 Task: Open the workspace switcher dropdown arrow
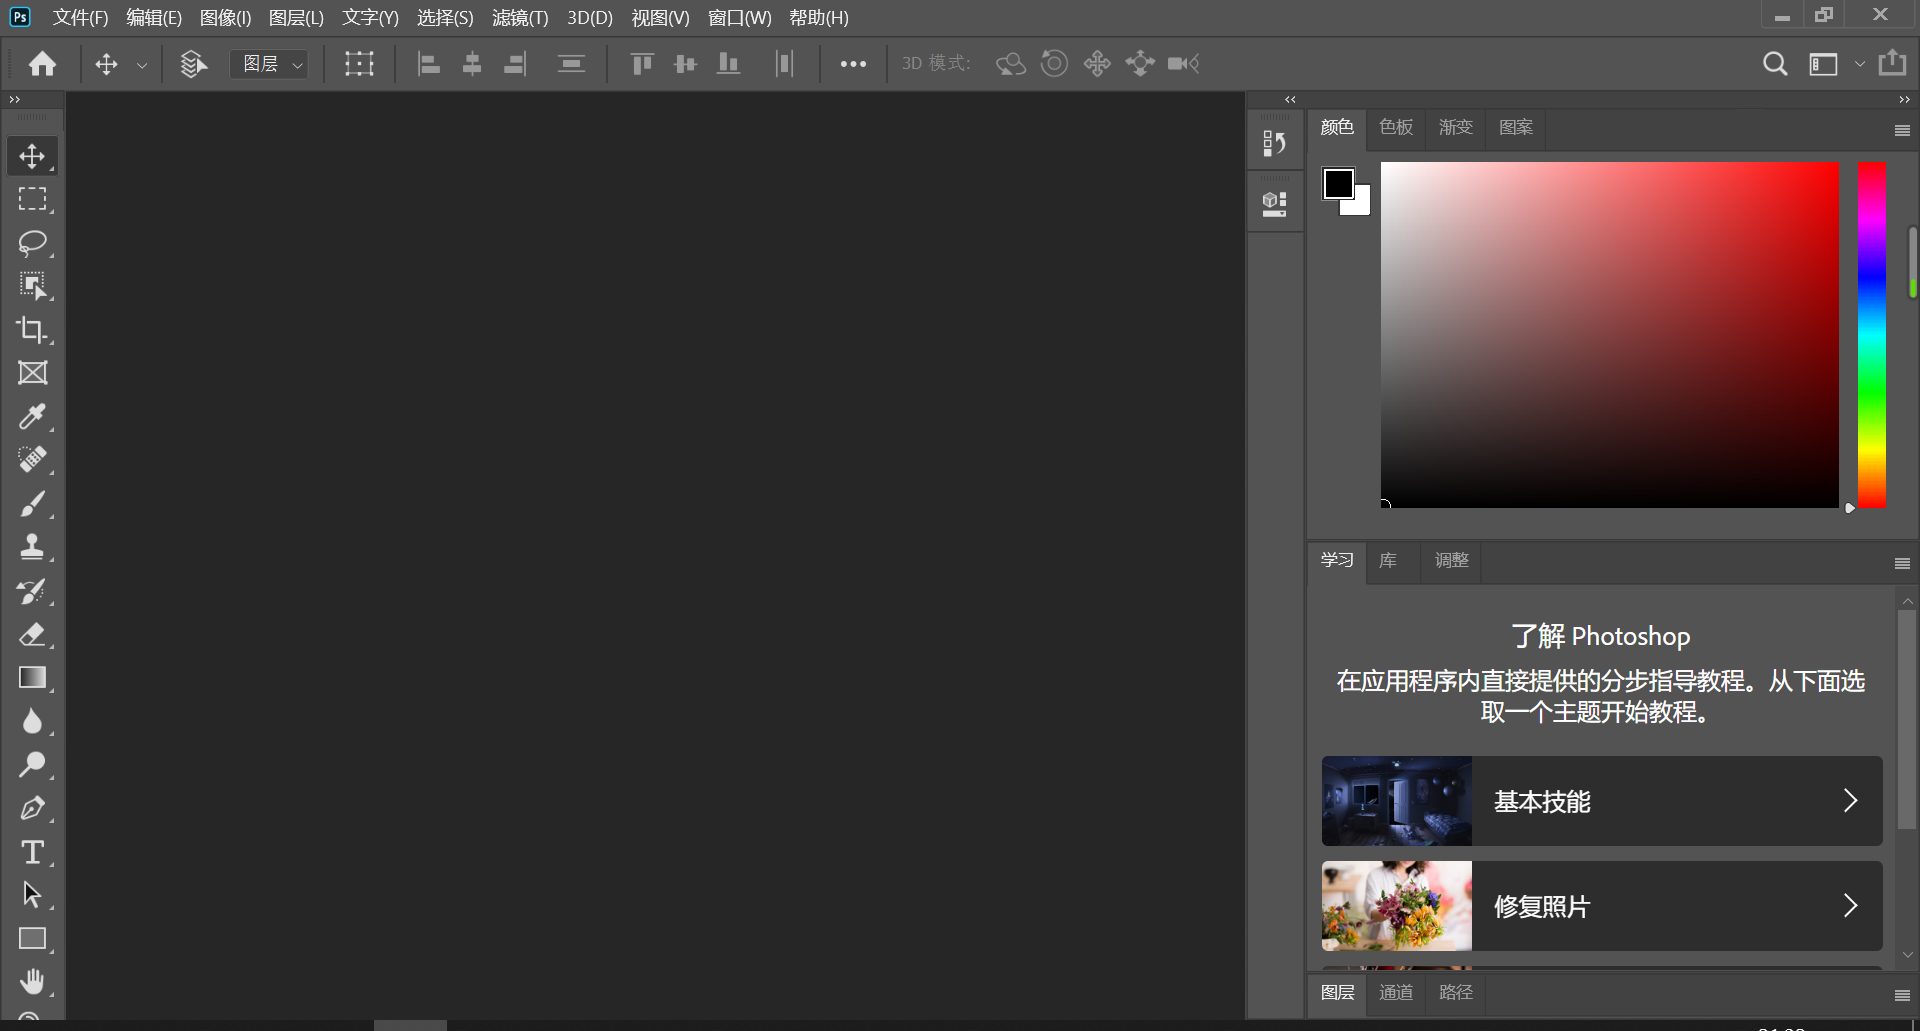coord(1860,64)
